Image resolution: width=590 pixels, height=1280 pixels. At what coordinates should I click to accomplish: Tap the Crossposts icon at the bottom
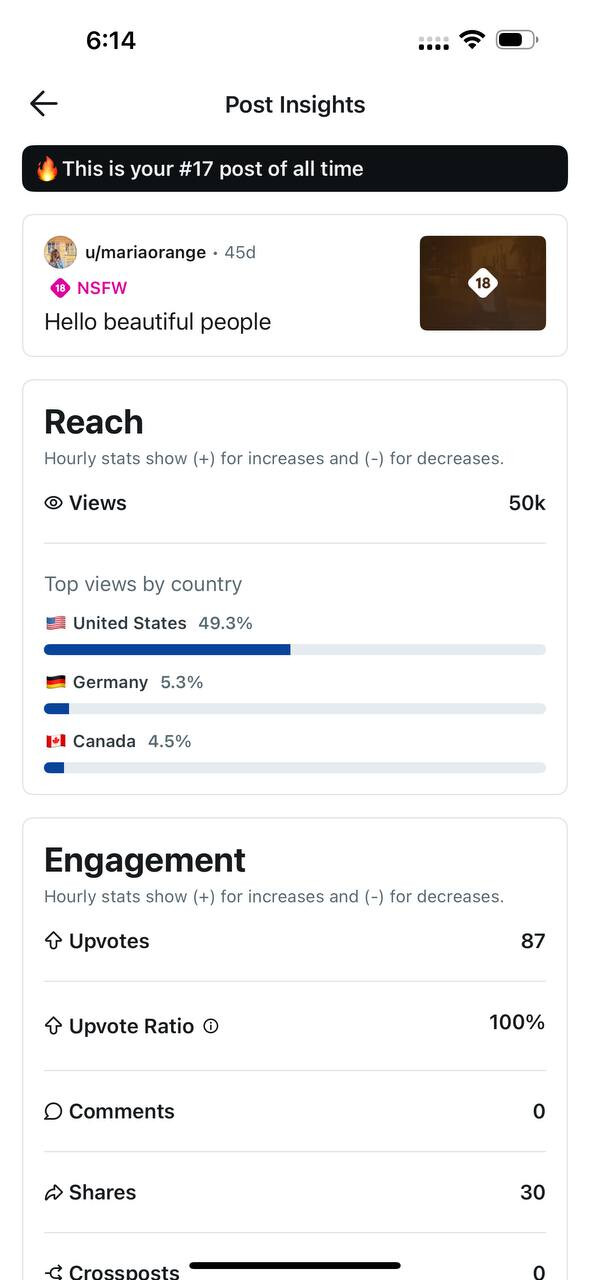pos(54,1272)
